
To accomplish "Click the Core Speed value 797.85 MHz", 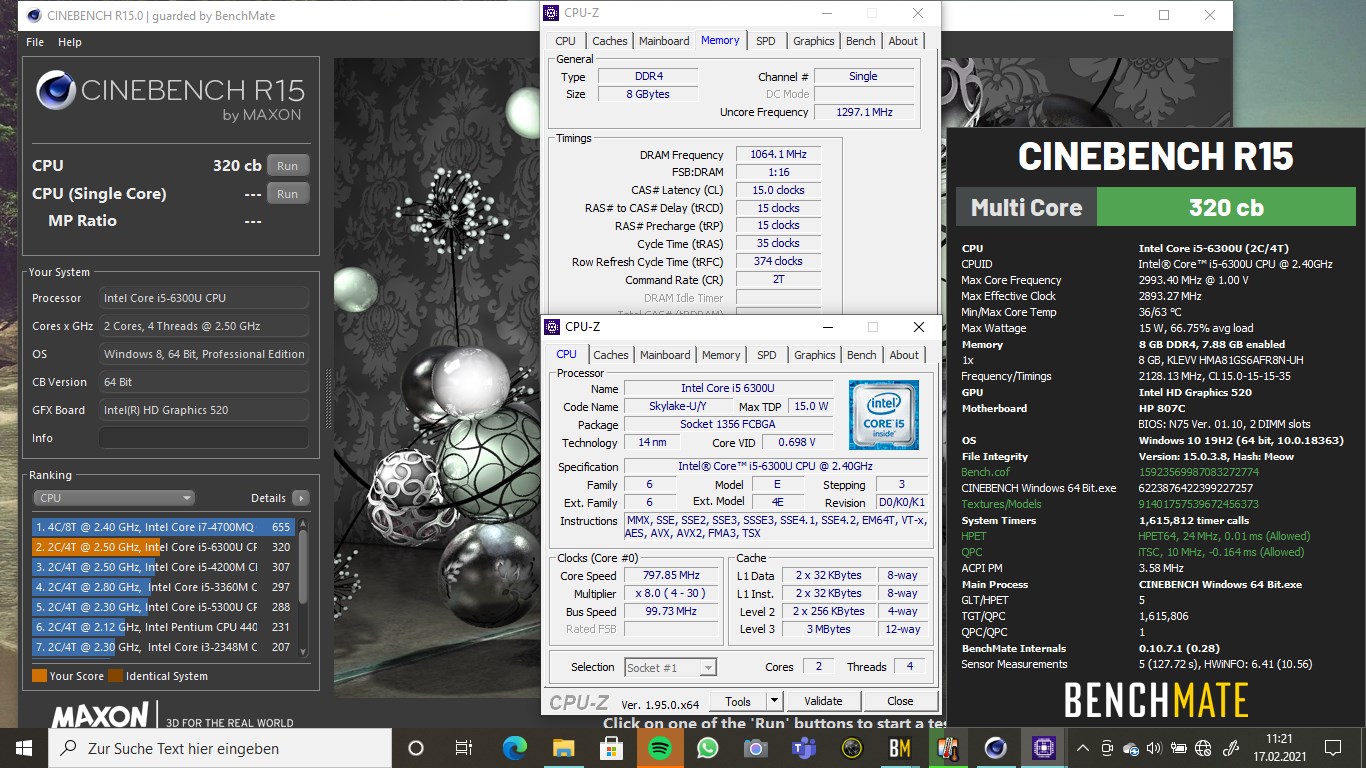I will coord(672,576).
